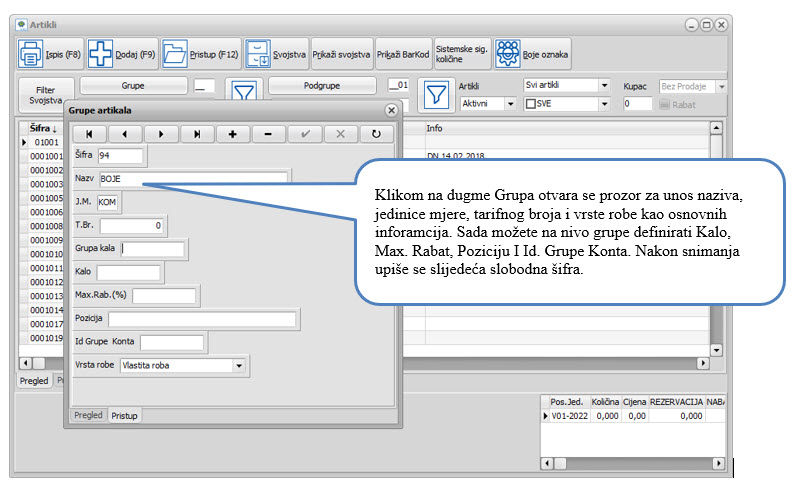Image resolution: width=800 pixels, height=489 pixels.
Task: Cancel edit with the X navigator button
Action: click(340, 134)
